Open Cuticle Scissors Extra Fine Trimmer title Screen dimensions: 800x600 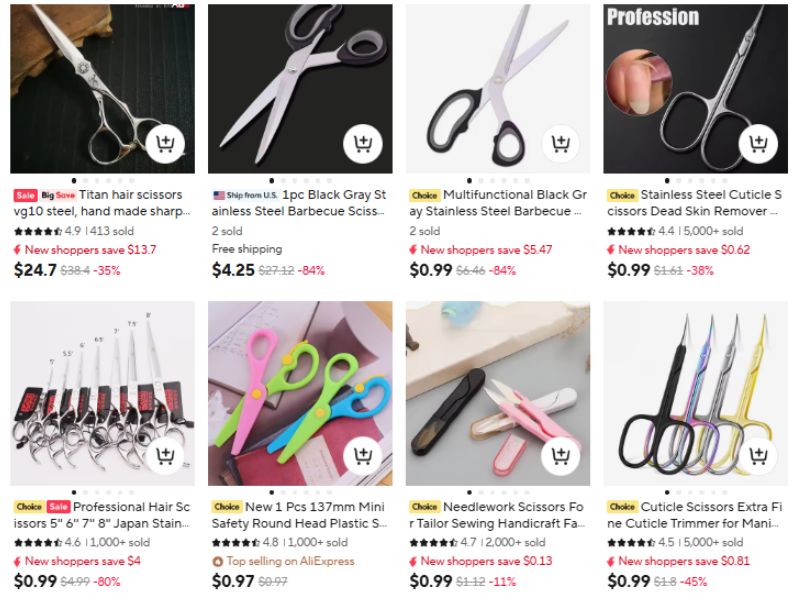695,515
